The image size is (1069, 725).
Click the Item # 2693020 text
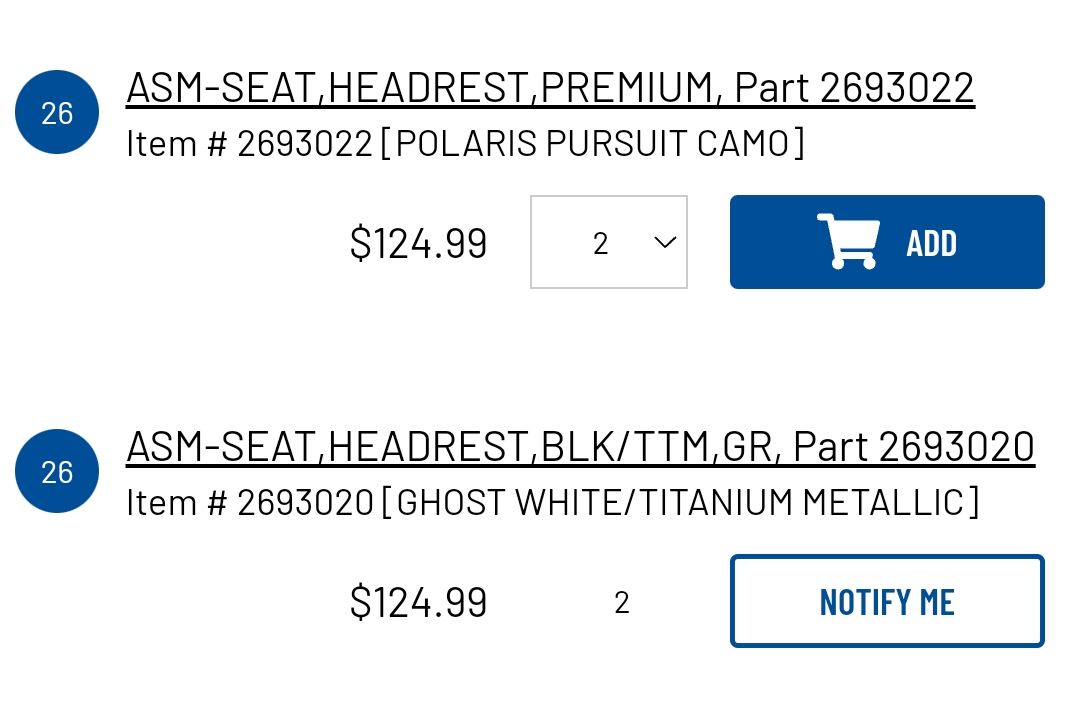pyautogui.click(x=250, y=503)
